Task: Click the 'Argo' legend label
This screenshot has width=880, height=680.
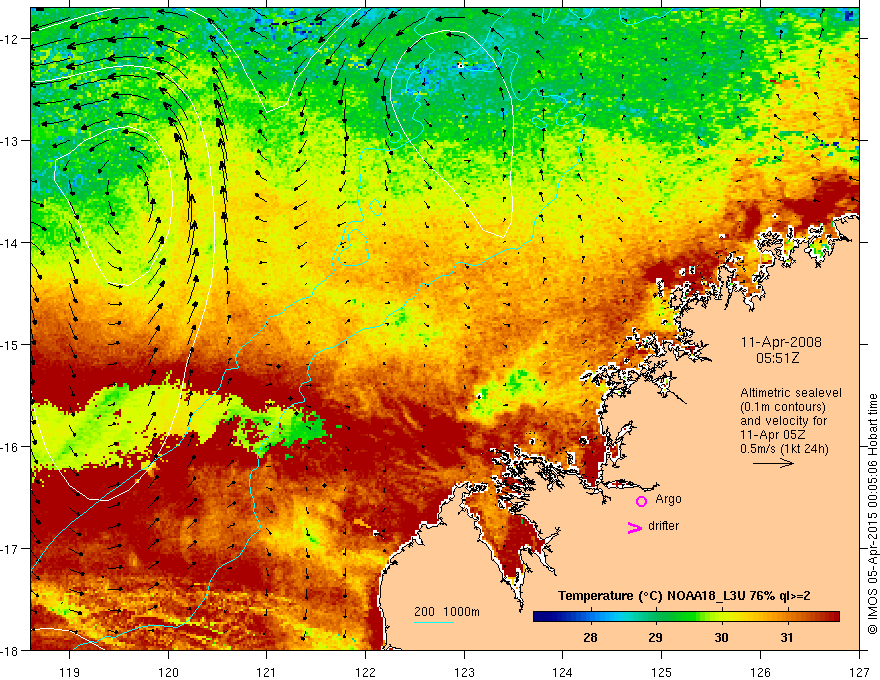Action: (x=668, y=499)
